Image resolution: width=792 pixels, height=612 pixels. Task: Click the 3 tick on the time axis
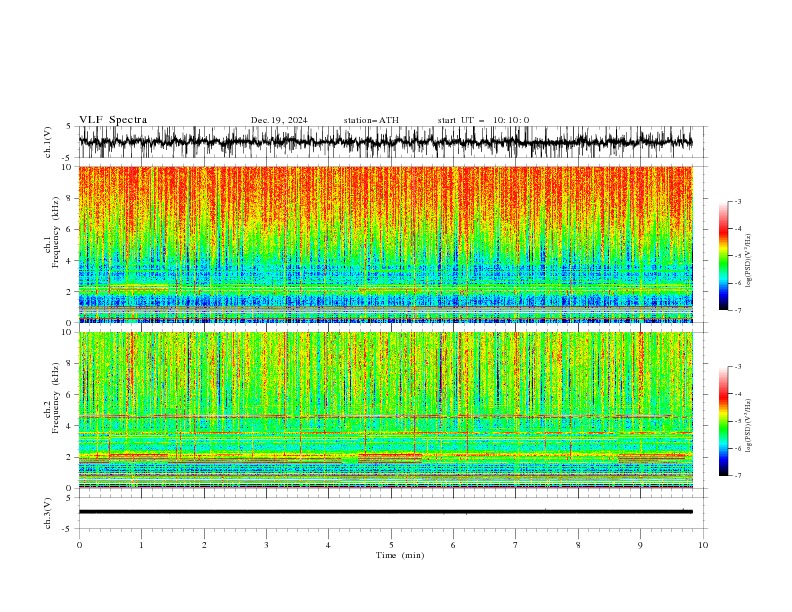pos(266,545)
